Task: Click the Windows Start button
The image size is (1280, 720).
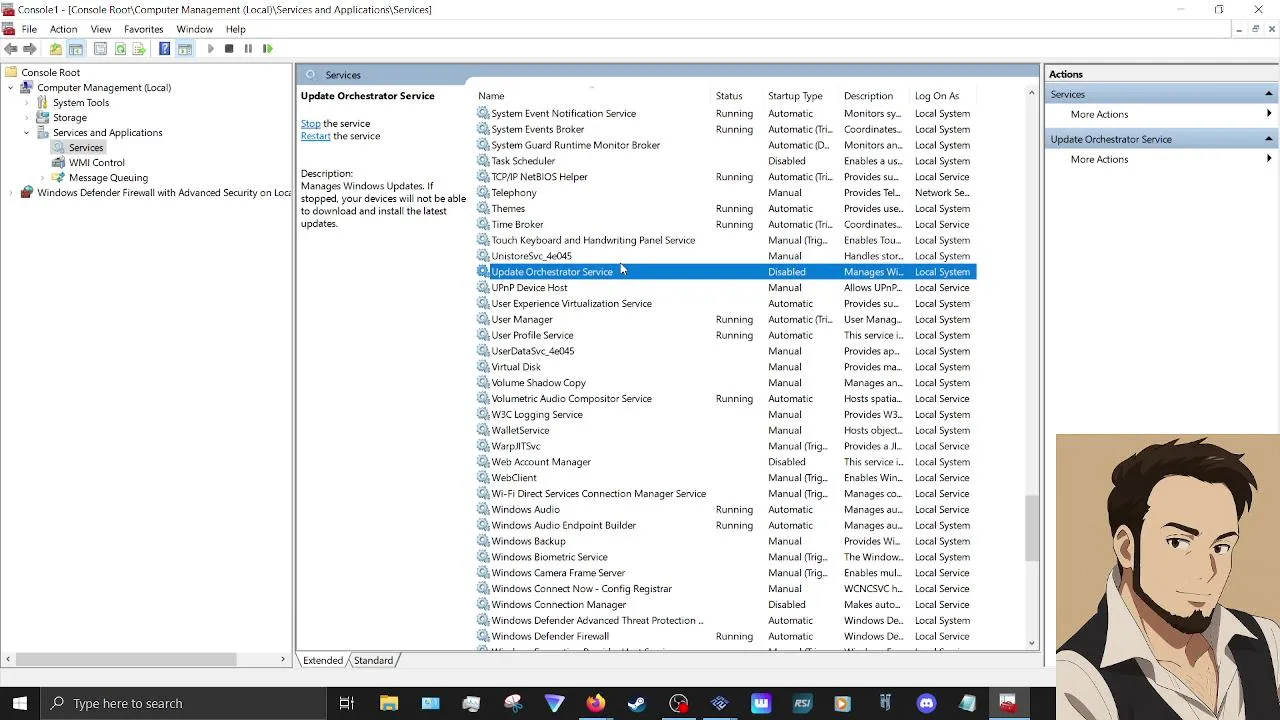Action: 20,703
